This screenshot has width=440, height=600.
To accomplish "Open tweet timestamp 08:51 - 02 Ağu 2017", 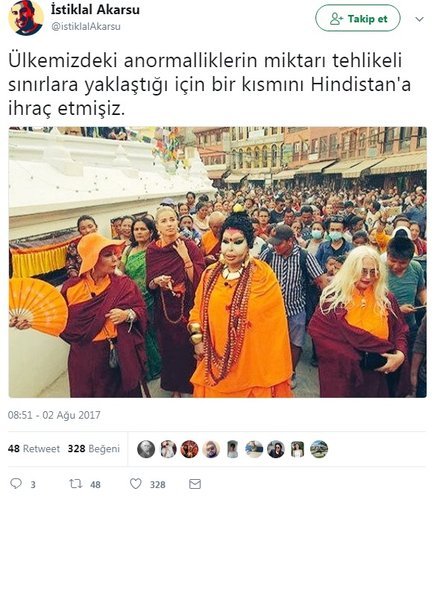I will tap(54, 415).
